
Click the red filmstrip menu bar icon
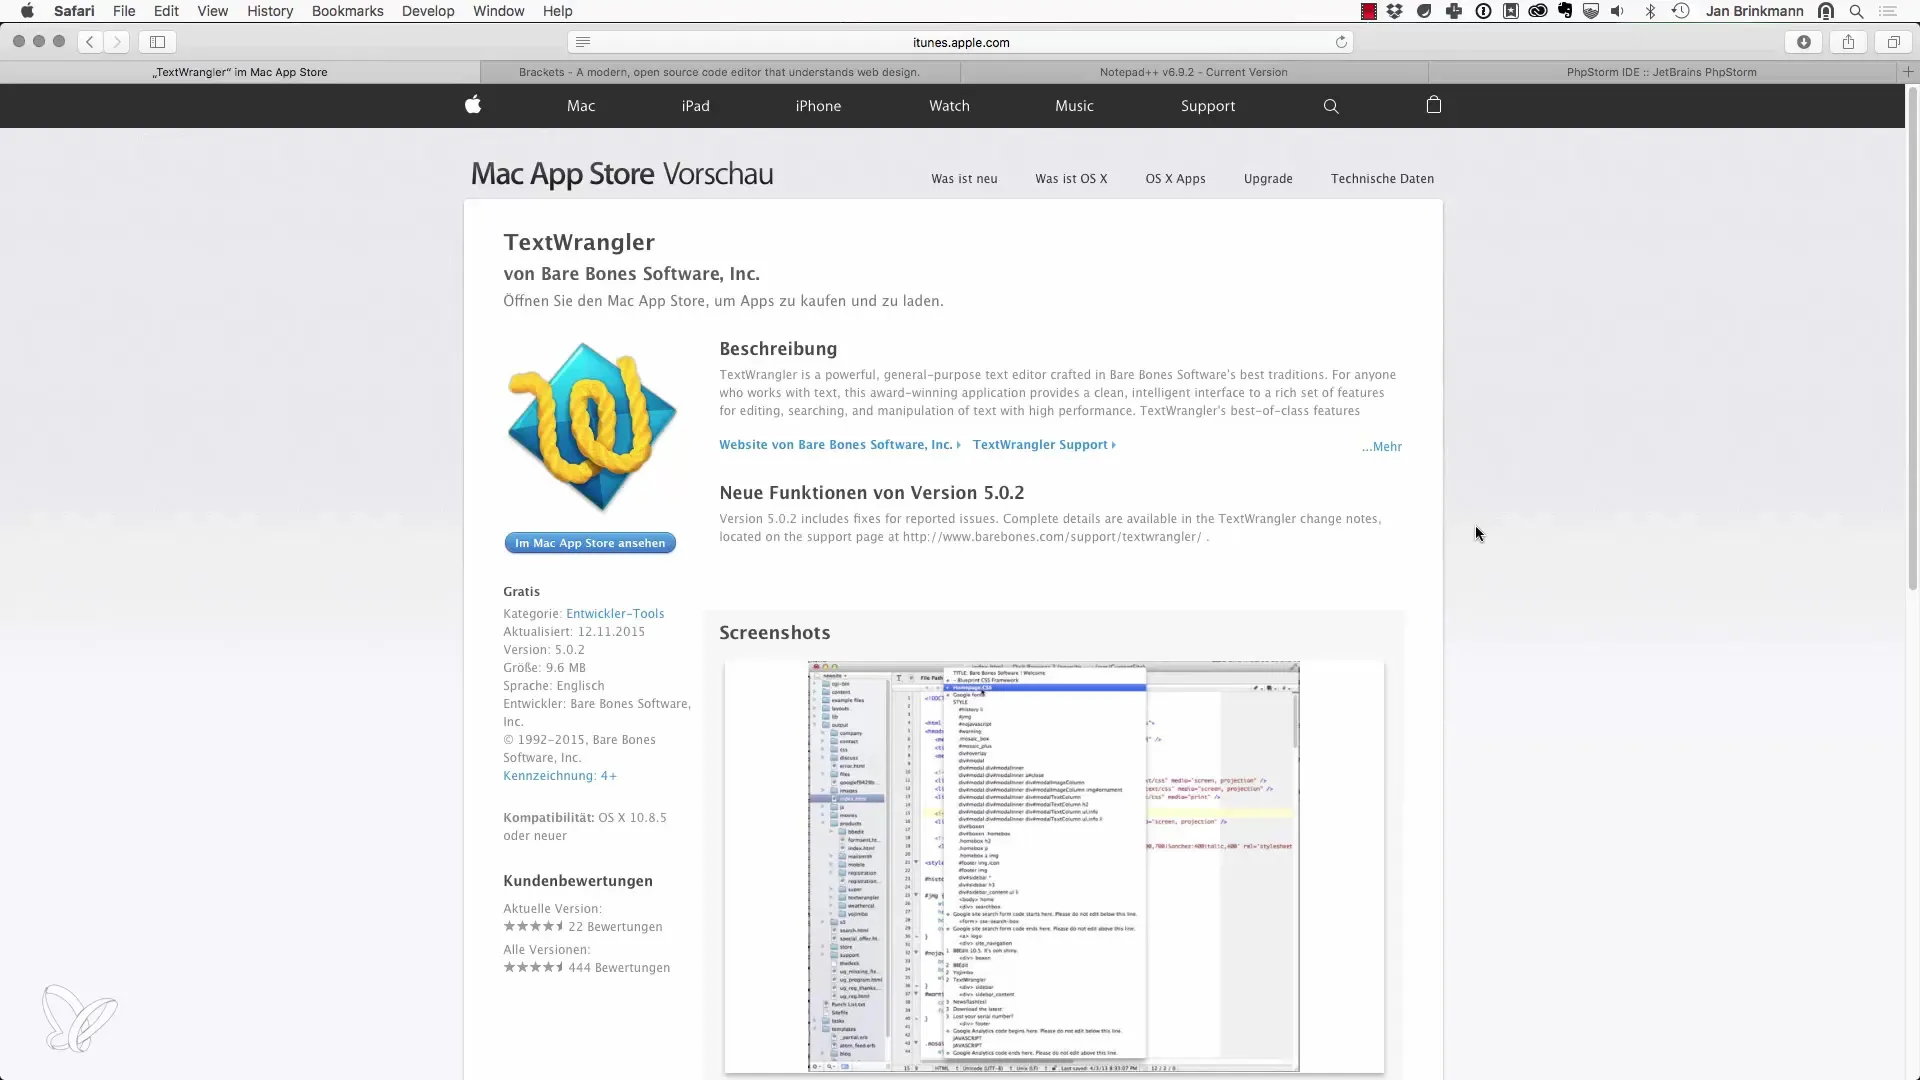1368,11
